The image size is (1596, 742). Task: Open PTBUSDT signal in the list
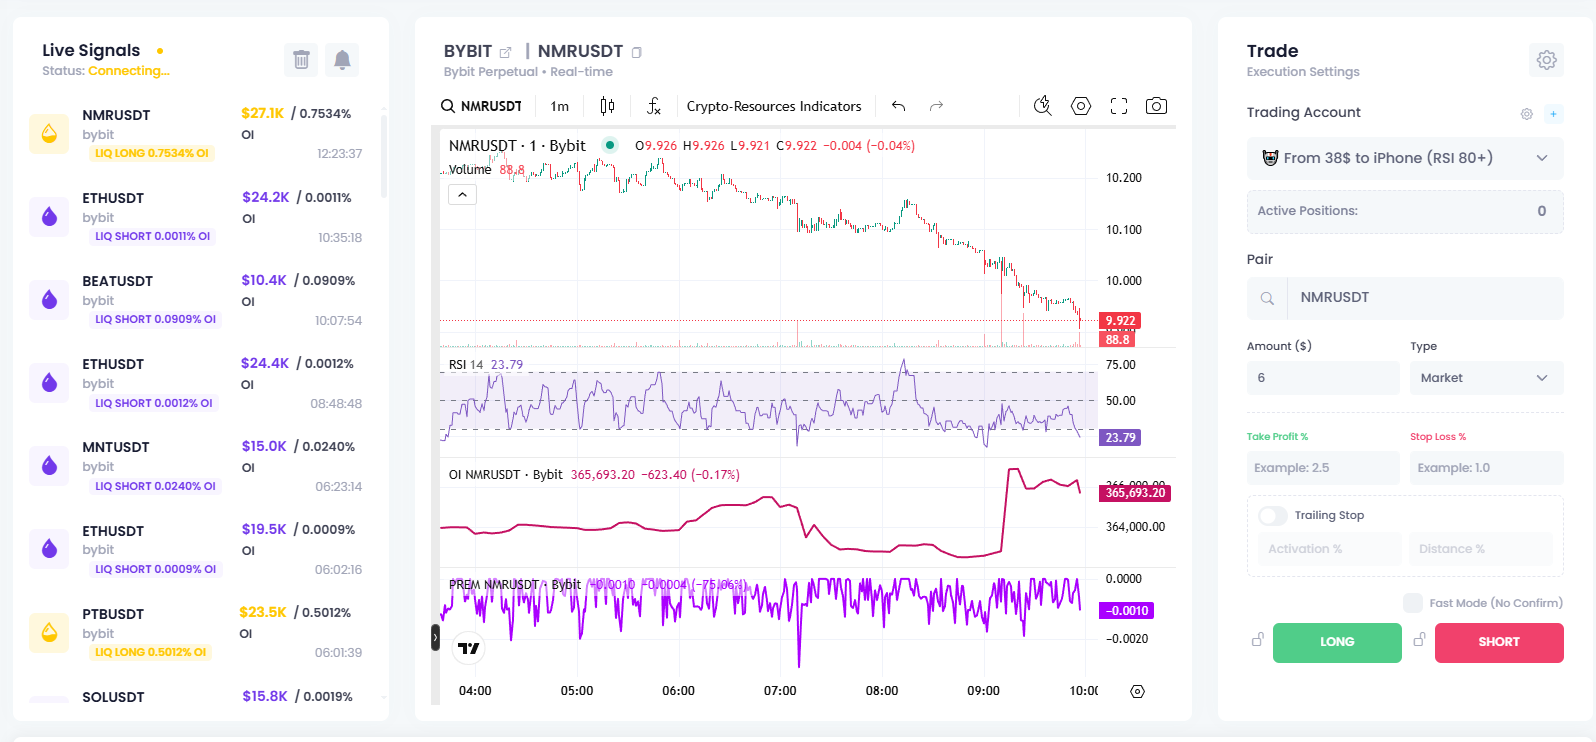(x=197, y=633)
